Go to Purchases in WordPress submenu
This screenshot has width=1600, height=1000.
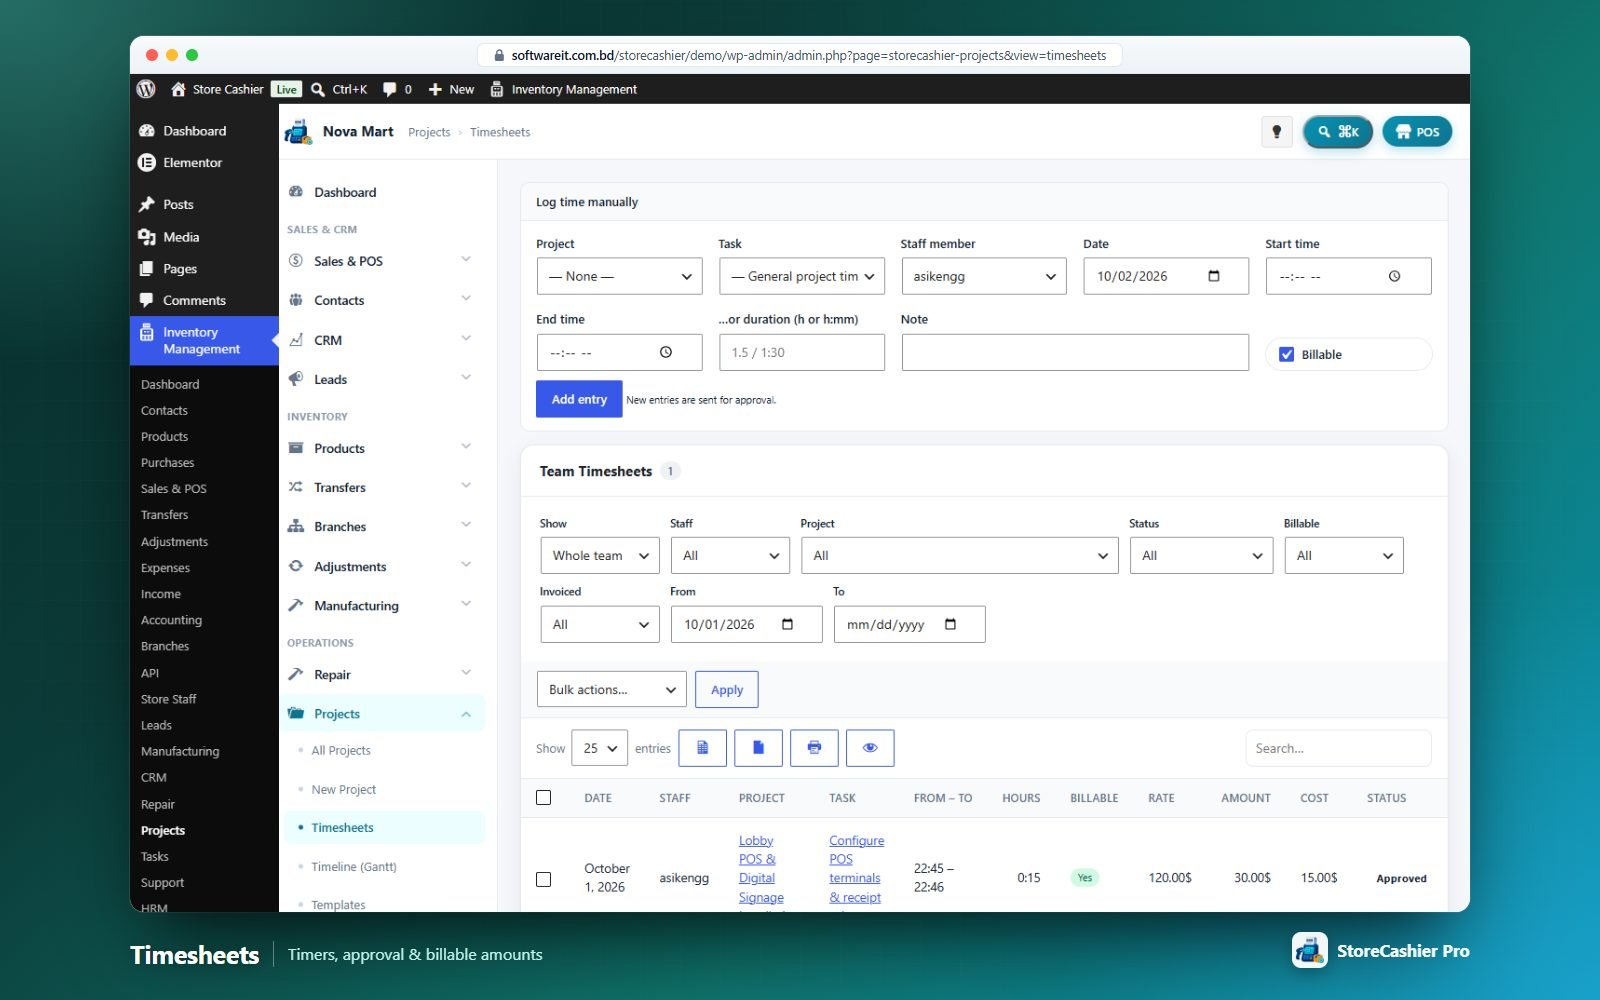(167, 463)
